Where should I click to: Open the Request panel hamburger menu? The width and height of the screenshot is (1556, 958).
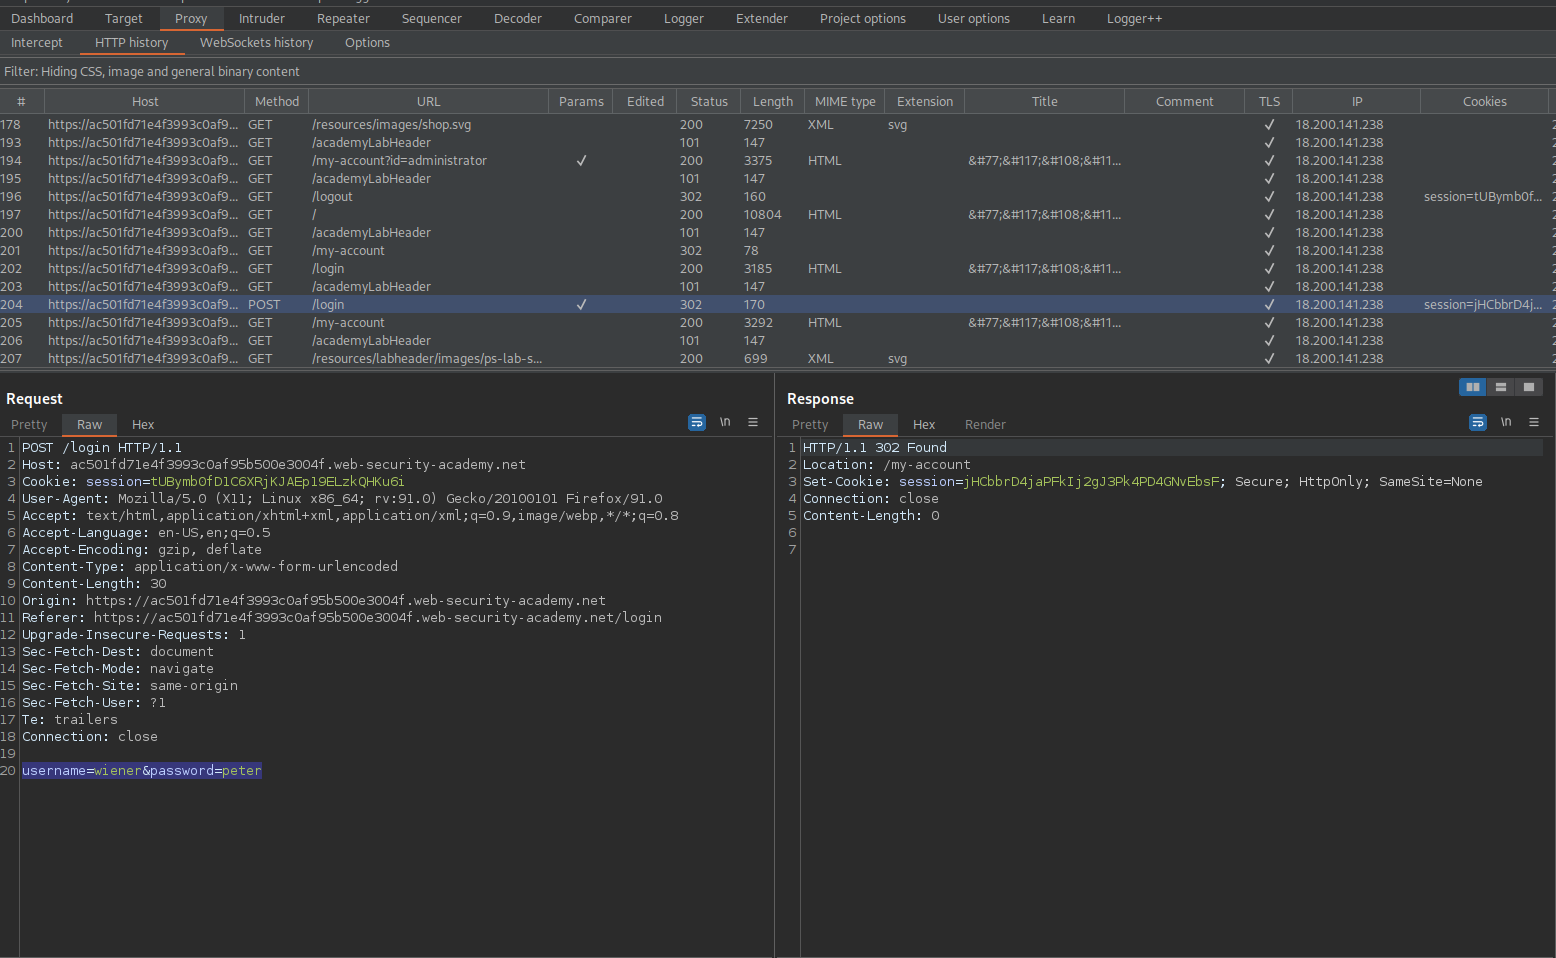coord(753,422)
